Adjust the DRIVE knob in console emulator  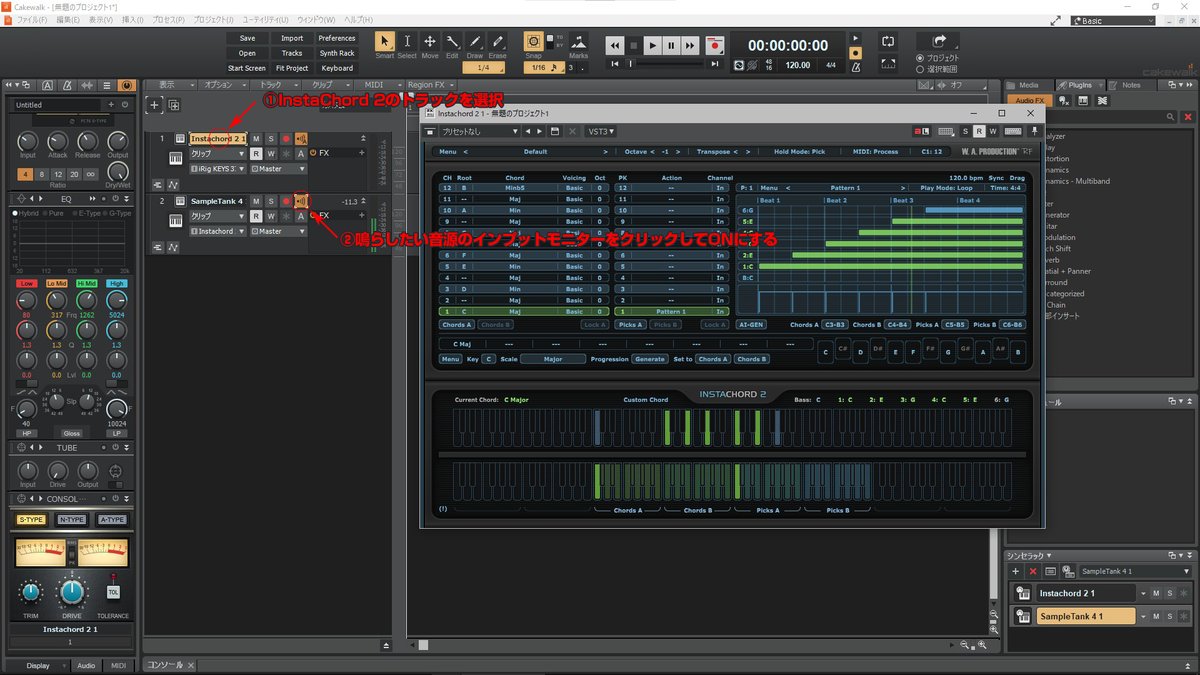[x=72, y=592]
